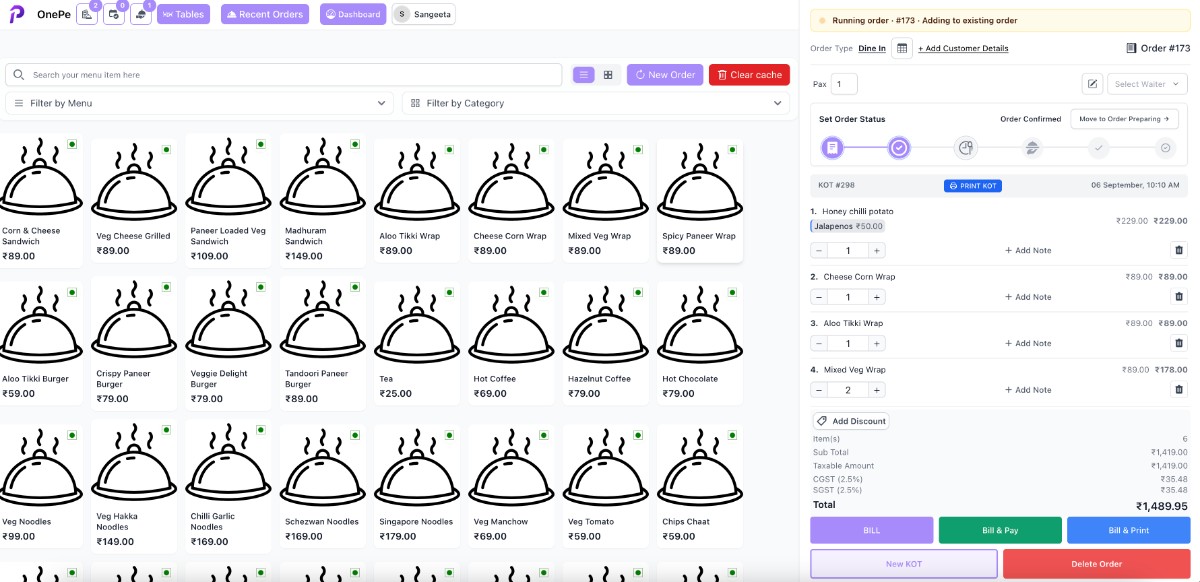Add note to Aloo Tikki Wrap

pyautogui.click(x=1028, y=343)
